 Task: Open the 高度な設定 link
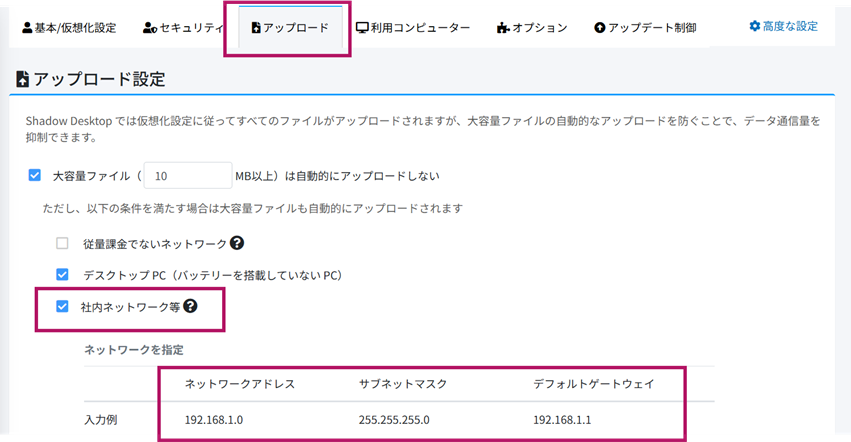pos(783,26)
